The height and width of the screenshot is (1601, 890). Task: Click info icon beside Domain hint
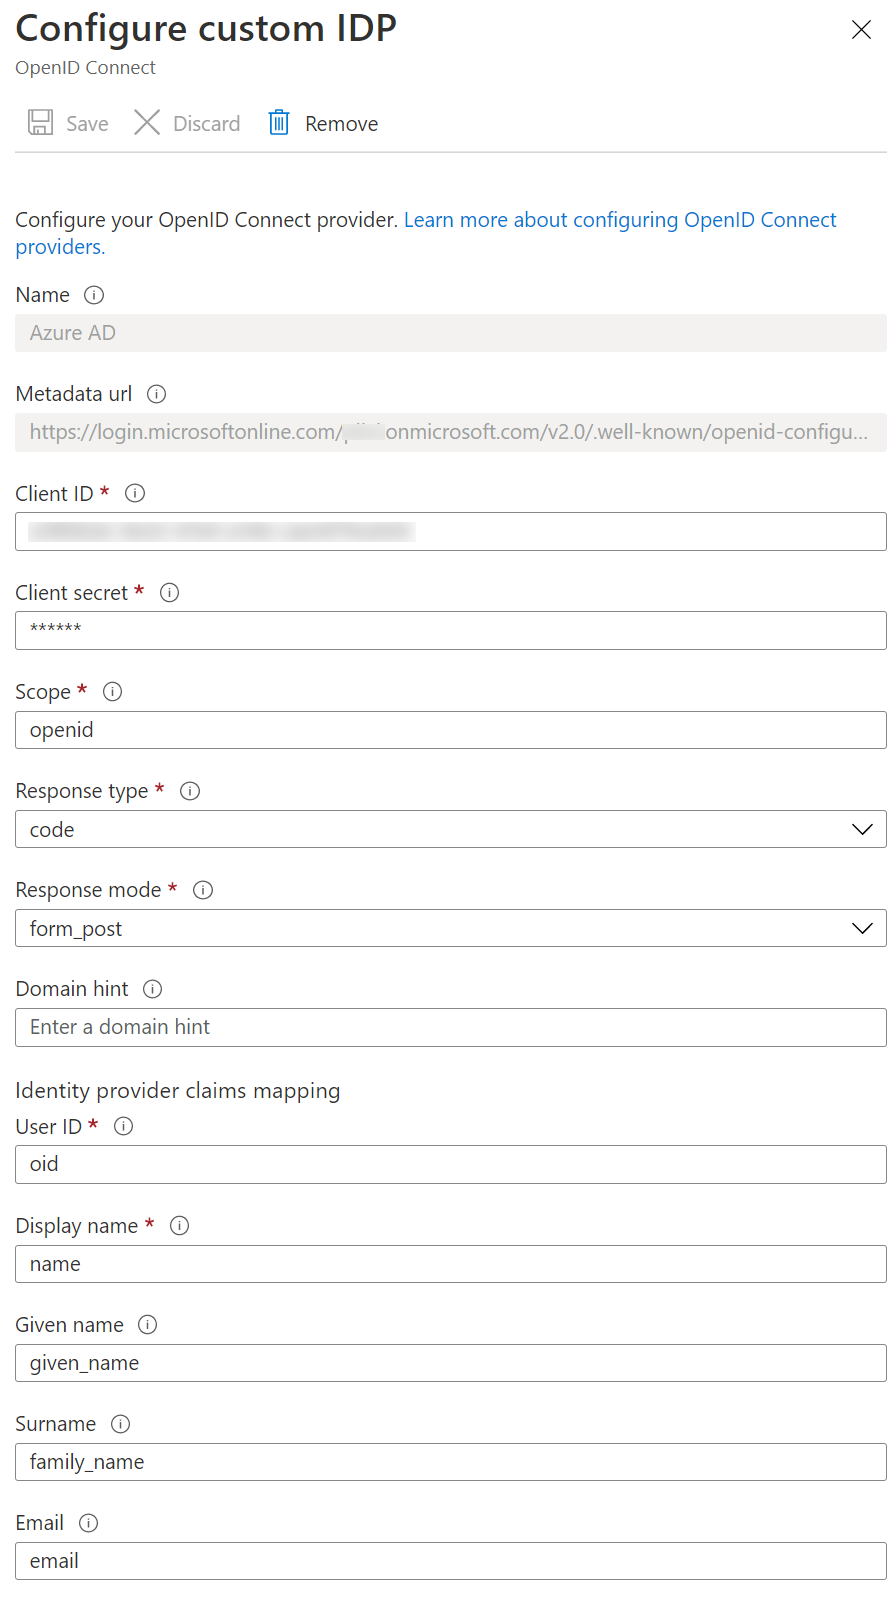(153, 989)
